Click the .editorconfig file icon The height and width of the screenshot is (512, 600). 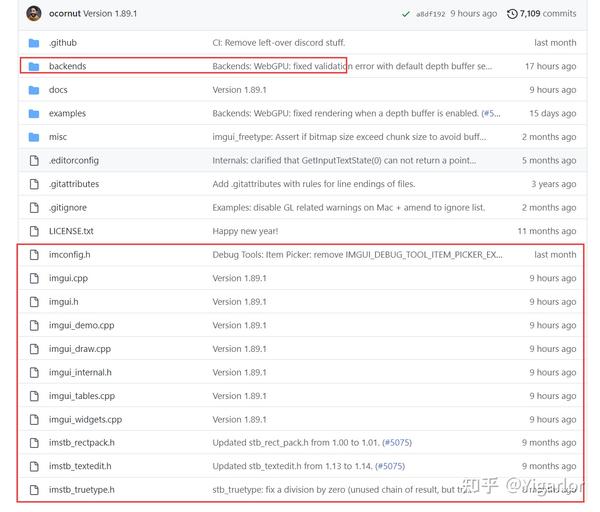coord(33,160)
